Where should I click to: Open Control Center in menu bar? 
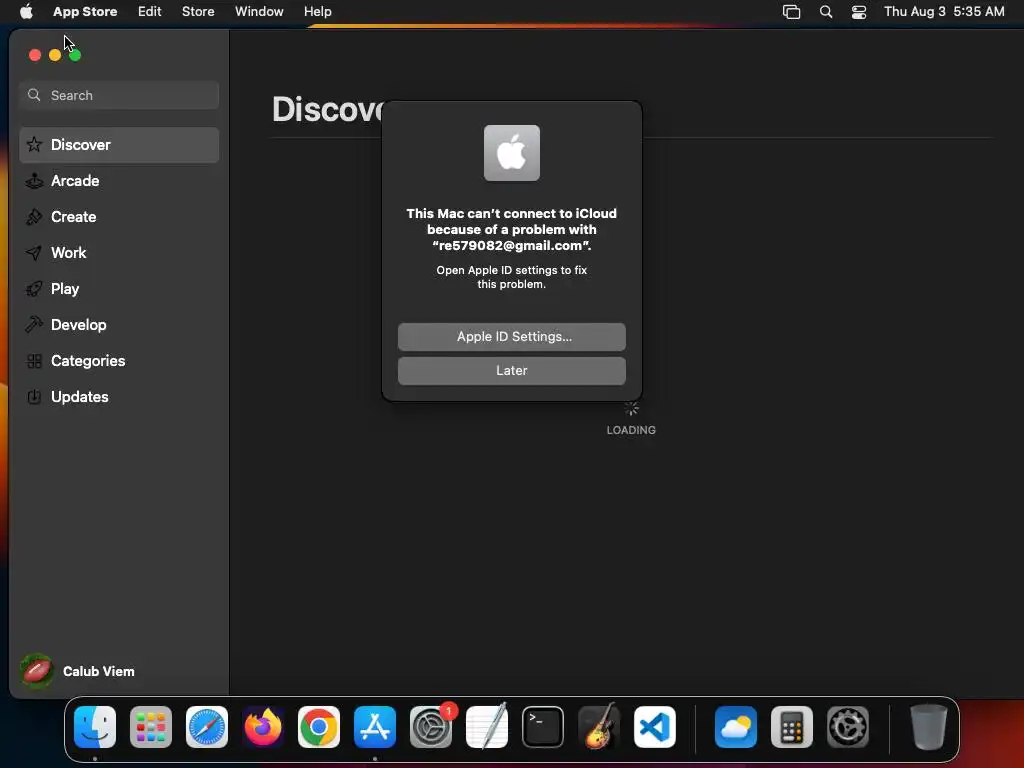pyautogui.click(x=859, y=12)
